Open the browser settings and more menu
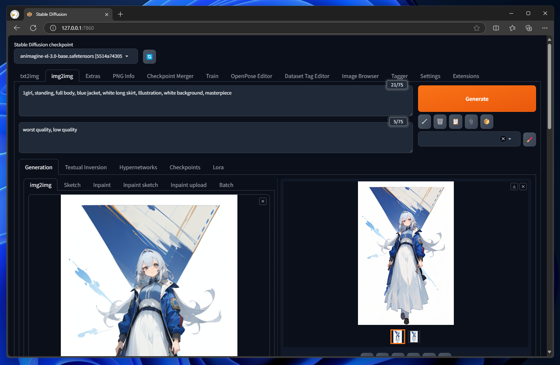Image resolution: width=560 pixels, height=365 pixels. coord(545,28)
